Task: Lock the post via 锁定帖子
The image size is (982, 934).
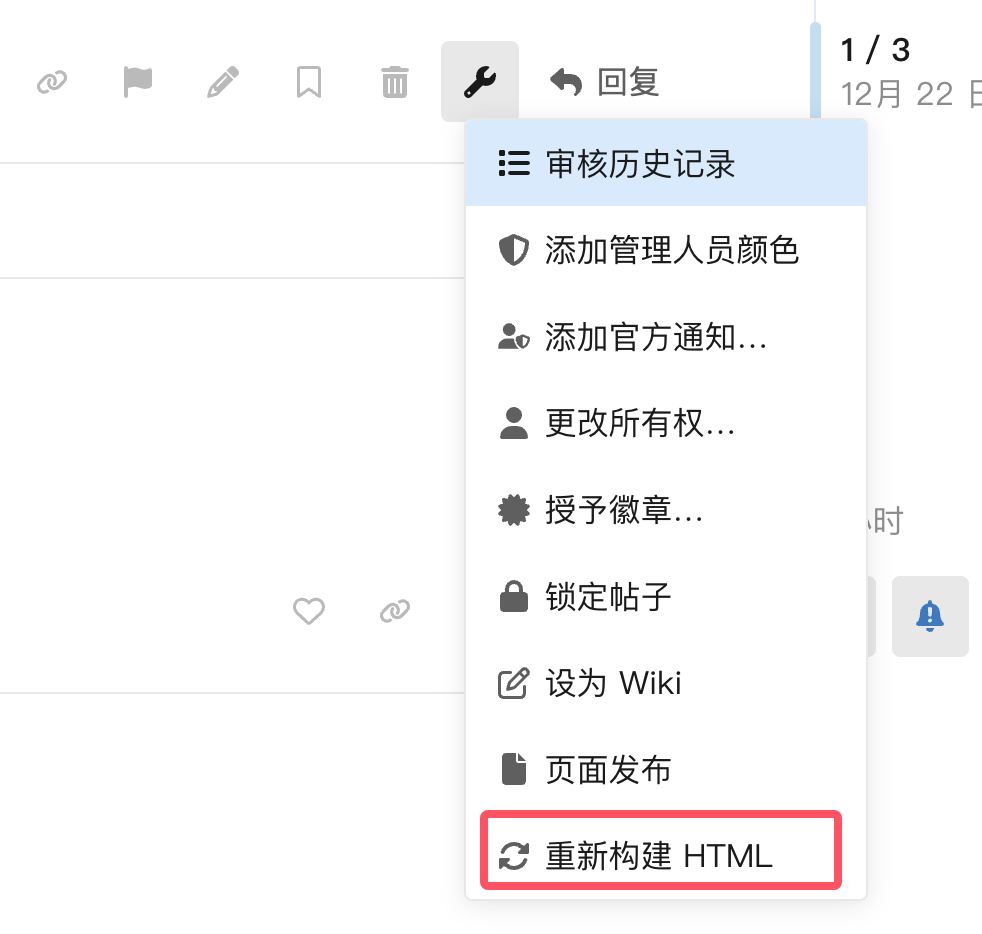Action: [666, 596]
